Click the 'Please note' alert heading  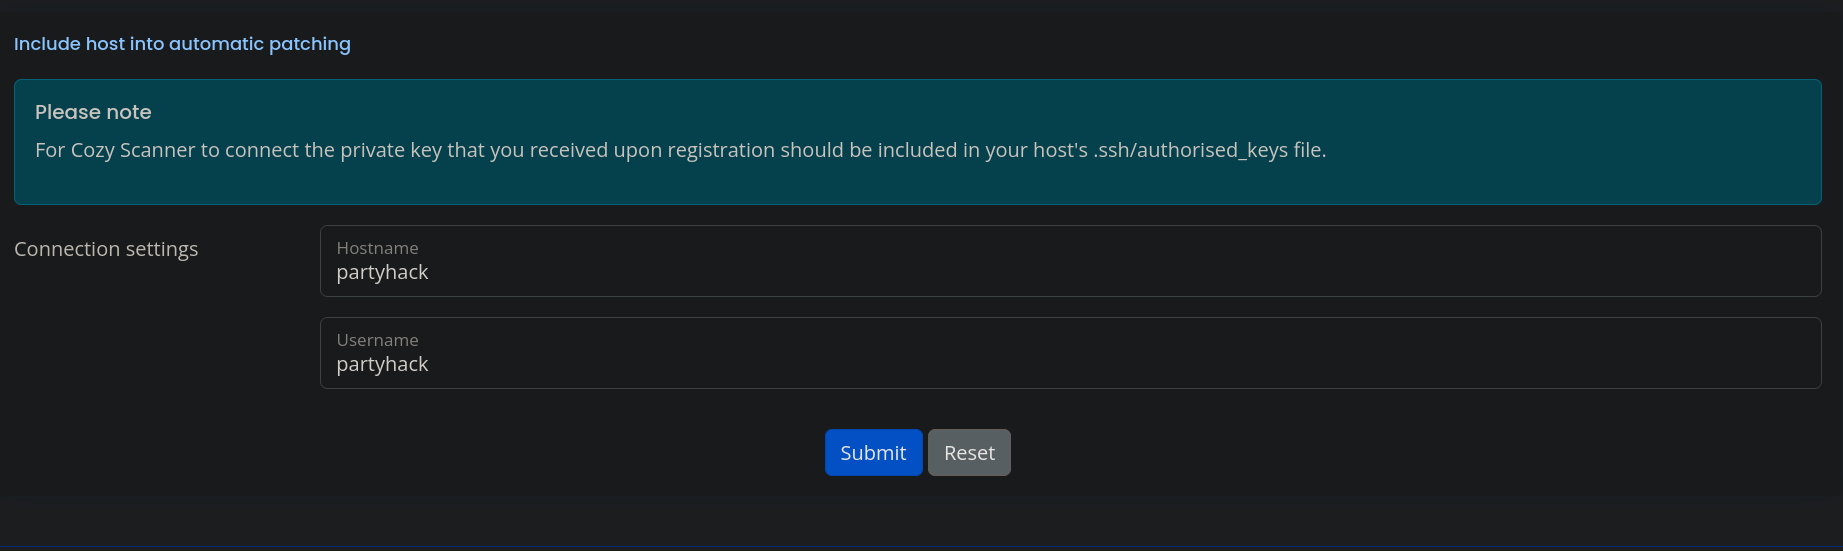93,112
